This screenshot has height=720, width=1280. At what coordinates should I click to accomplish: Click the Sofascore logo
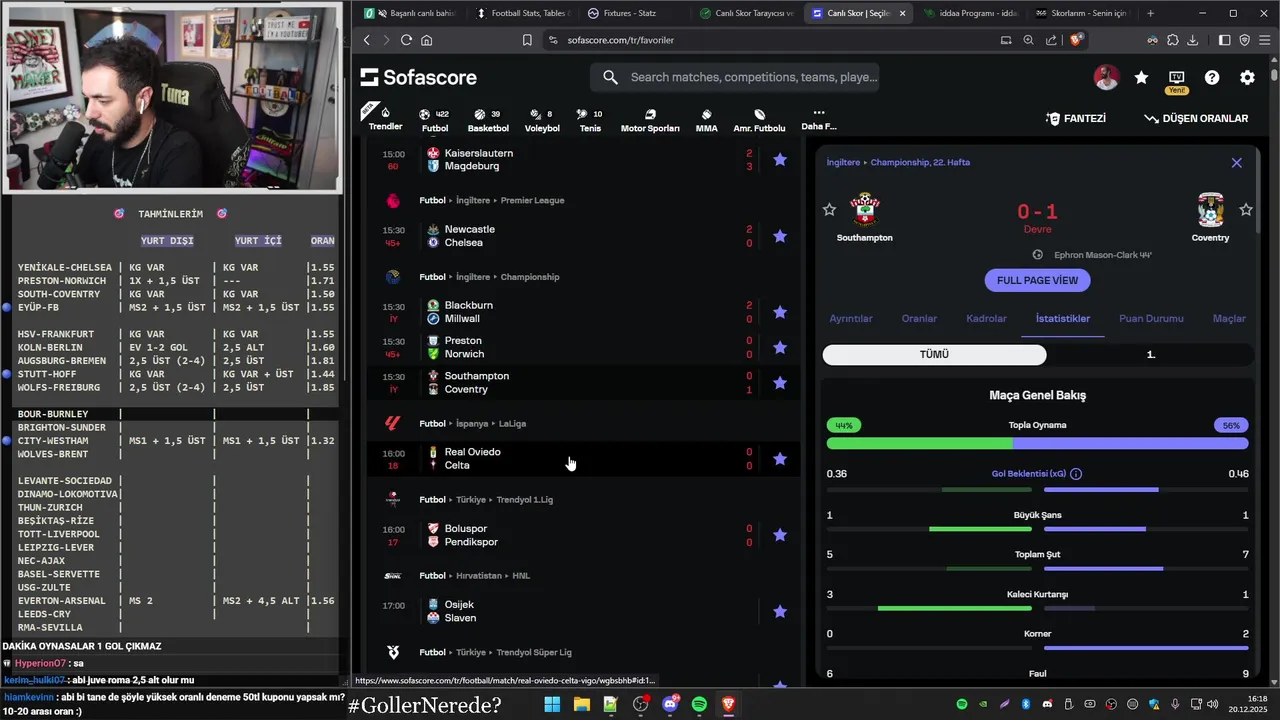(x=418, y=77)
